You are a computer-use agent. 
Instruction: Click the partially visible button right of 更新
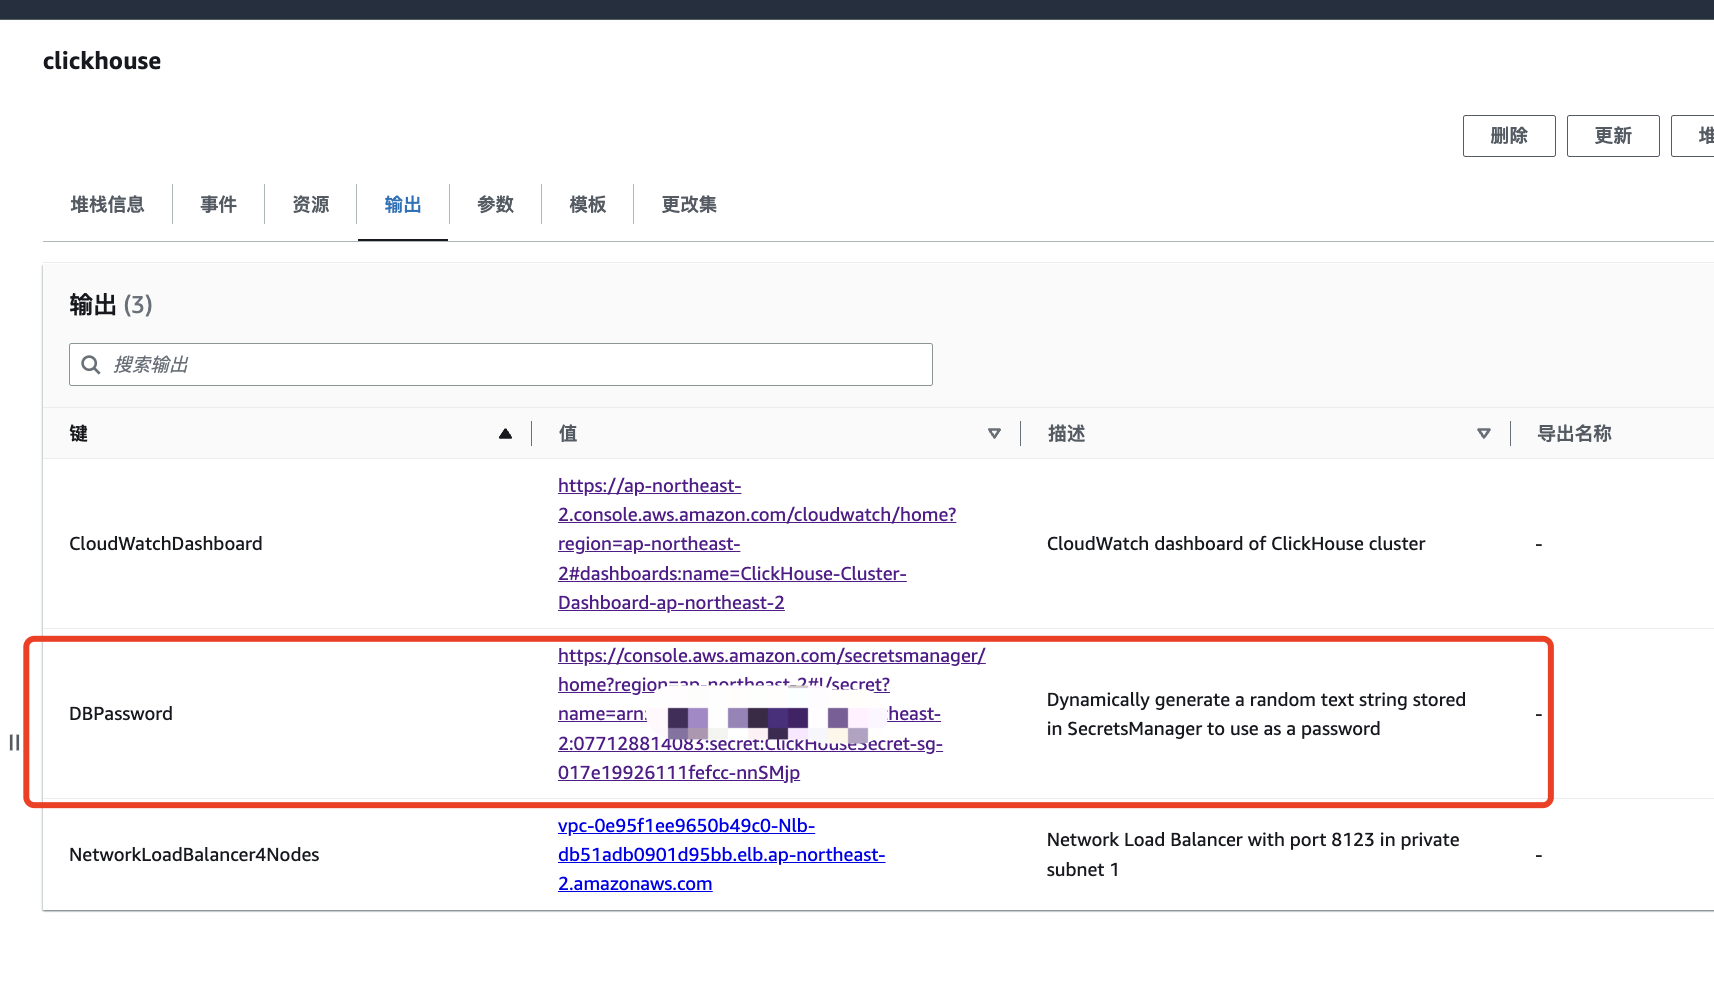tap(1693, 136)
